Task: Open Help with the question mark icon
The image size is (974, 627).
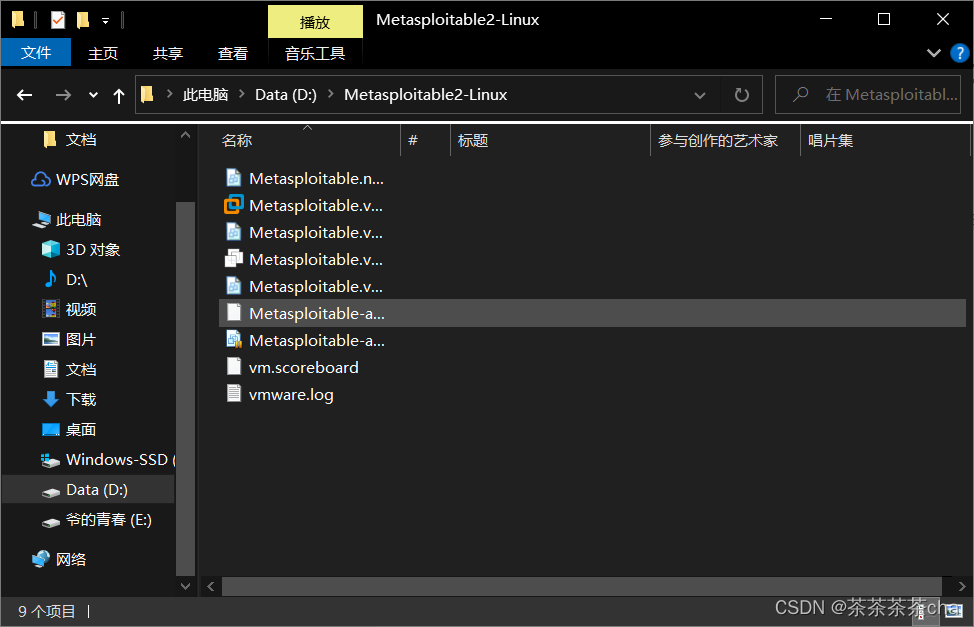Action: 960,53
